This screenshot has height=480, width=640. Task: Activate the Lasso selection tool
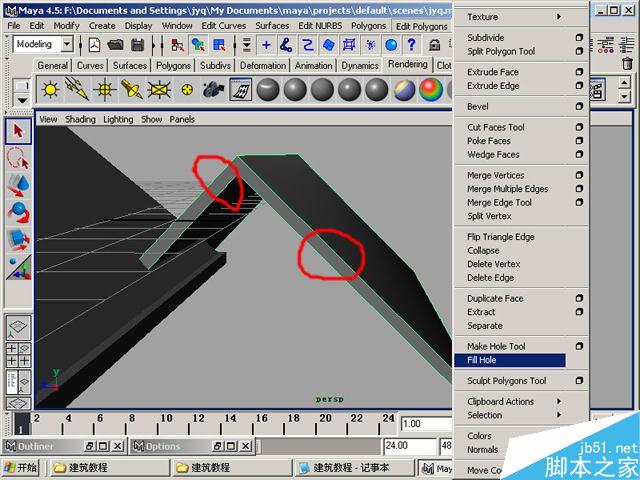pyautogui.click(x=18, y=158)
